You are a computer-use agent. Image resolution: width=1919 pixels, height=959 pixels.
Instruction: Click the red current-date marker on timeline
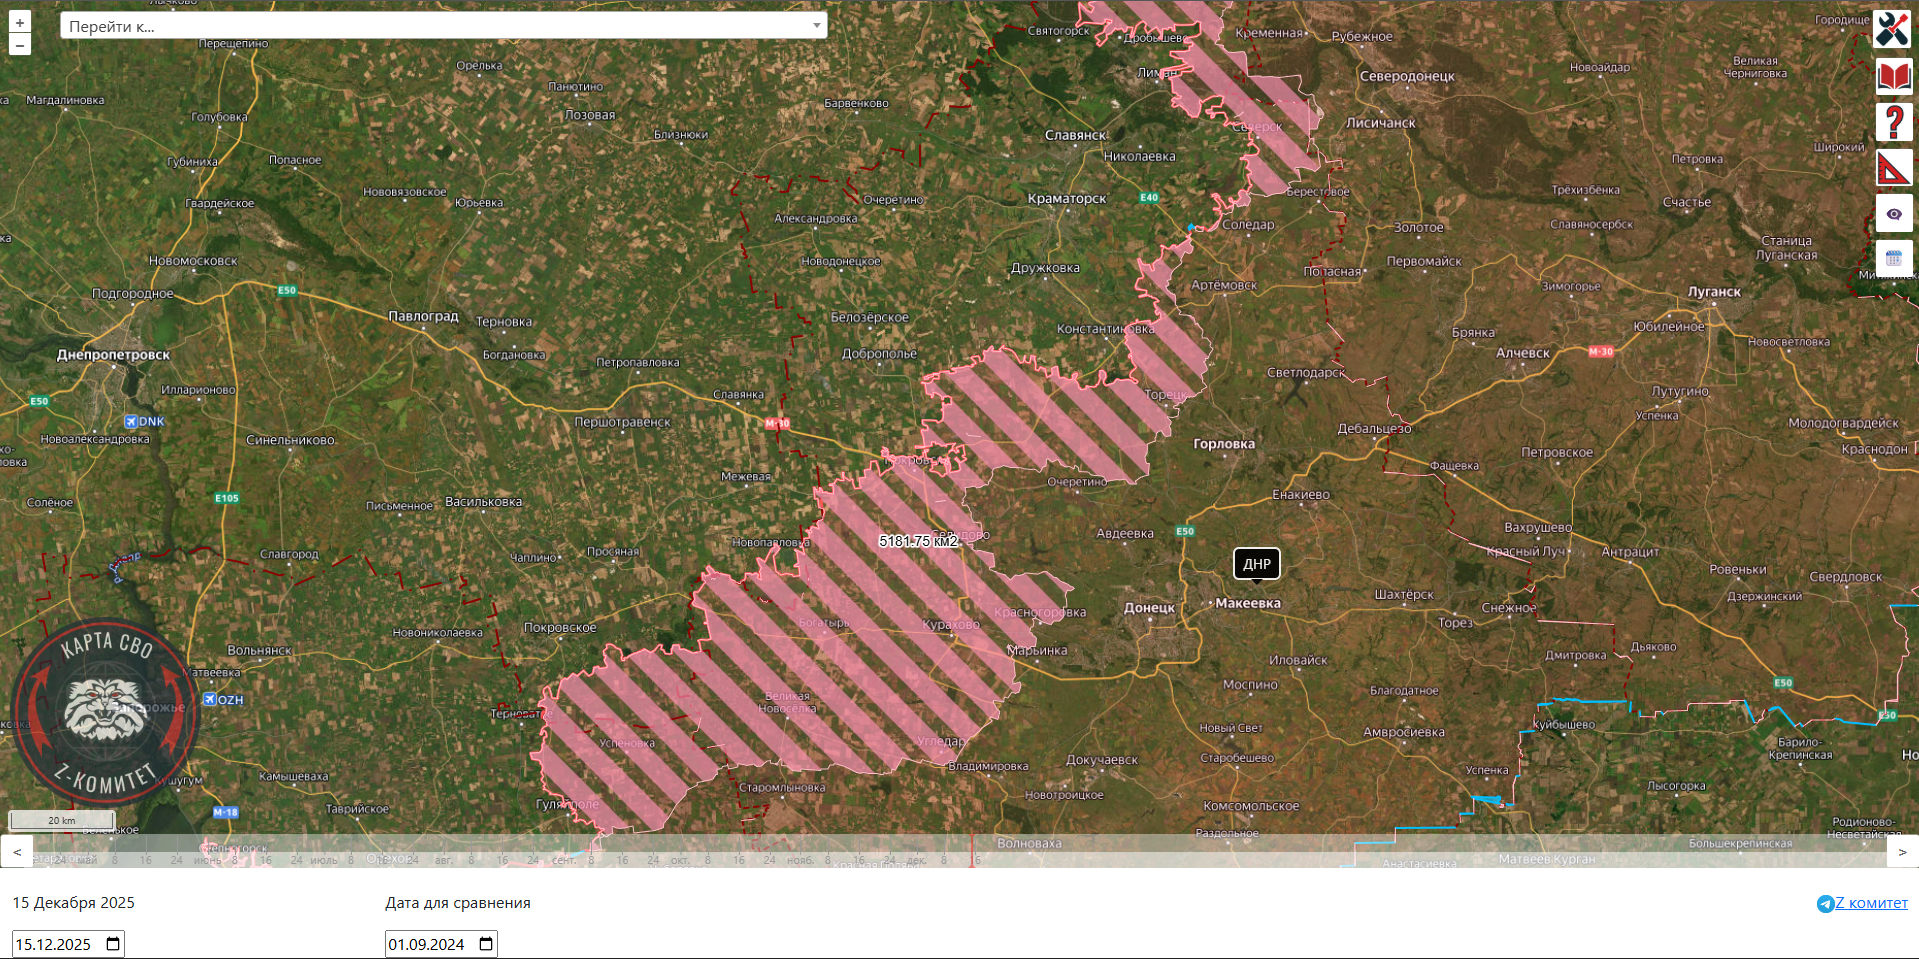click(972, 851)
